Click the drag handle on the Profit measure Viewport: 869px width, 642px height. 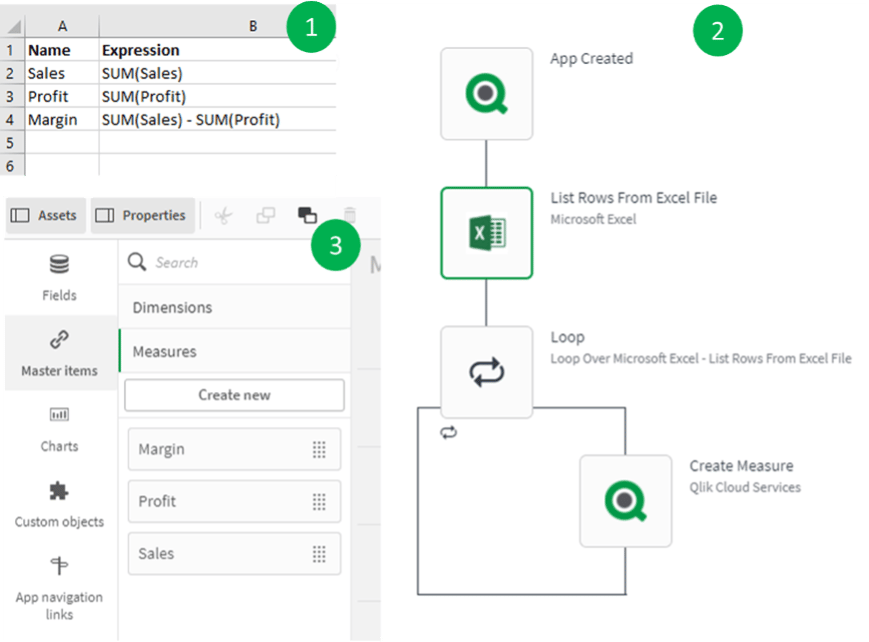tap(319, 502)
